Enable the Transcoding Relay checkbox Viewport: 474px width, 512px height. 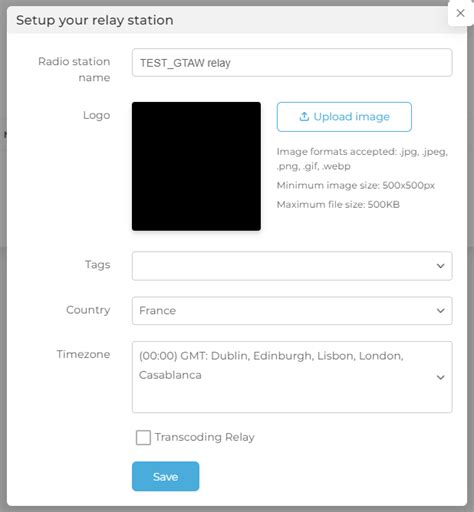click(x=143, y=437)
